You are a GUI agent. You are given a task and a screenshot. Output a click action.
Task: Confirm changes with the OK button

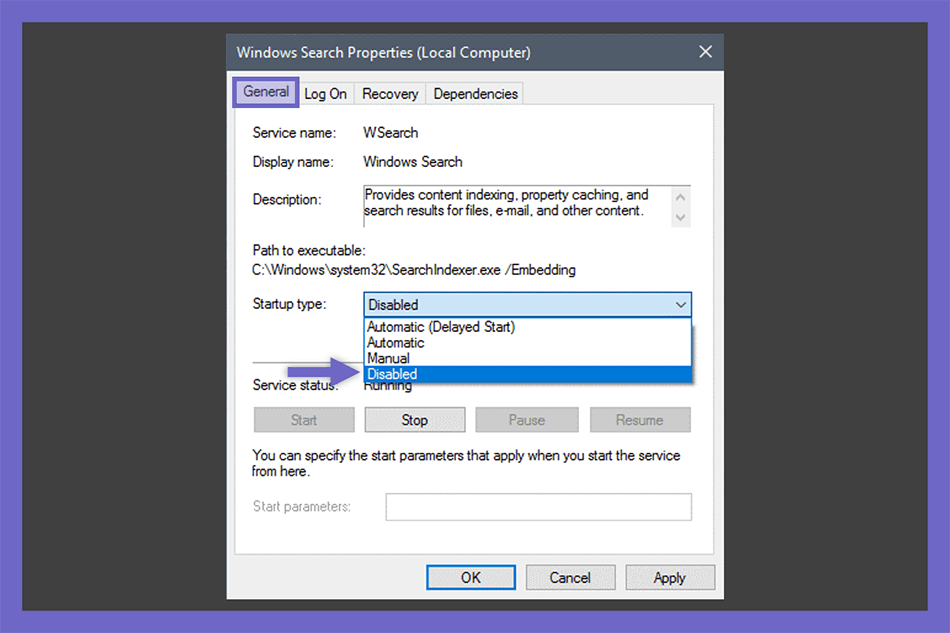(471, 577)
